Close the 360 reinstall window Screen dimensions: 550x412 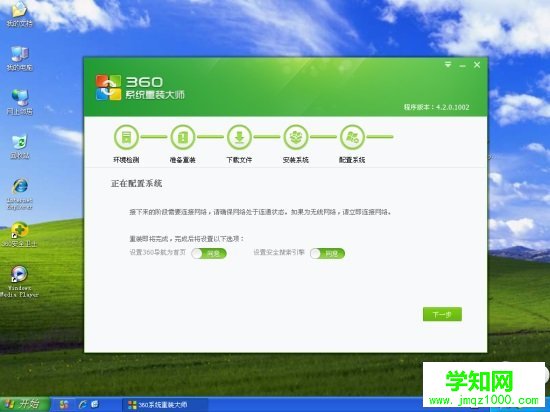point(477,65)
